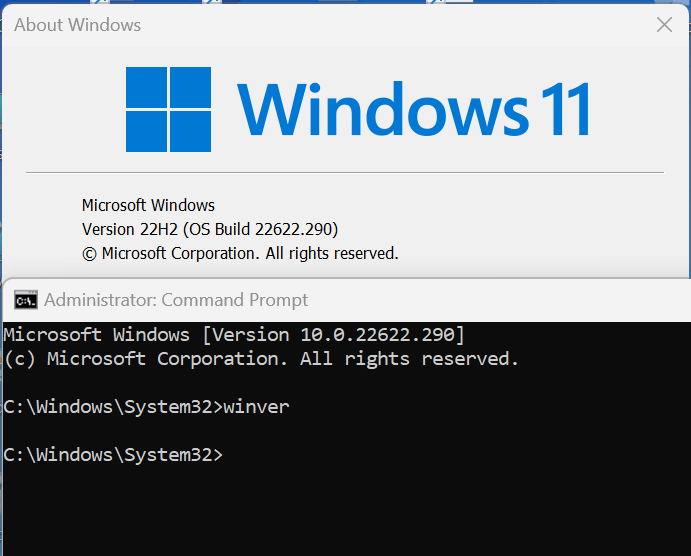
Task: Click the "Microsoft Windows" label in About dialog
Action: click(x=149, y=205)
